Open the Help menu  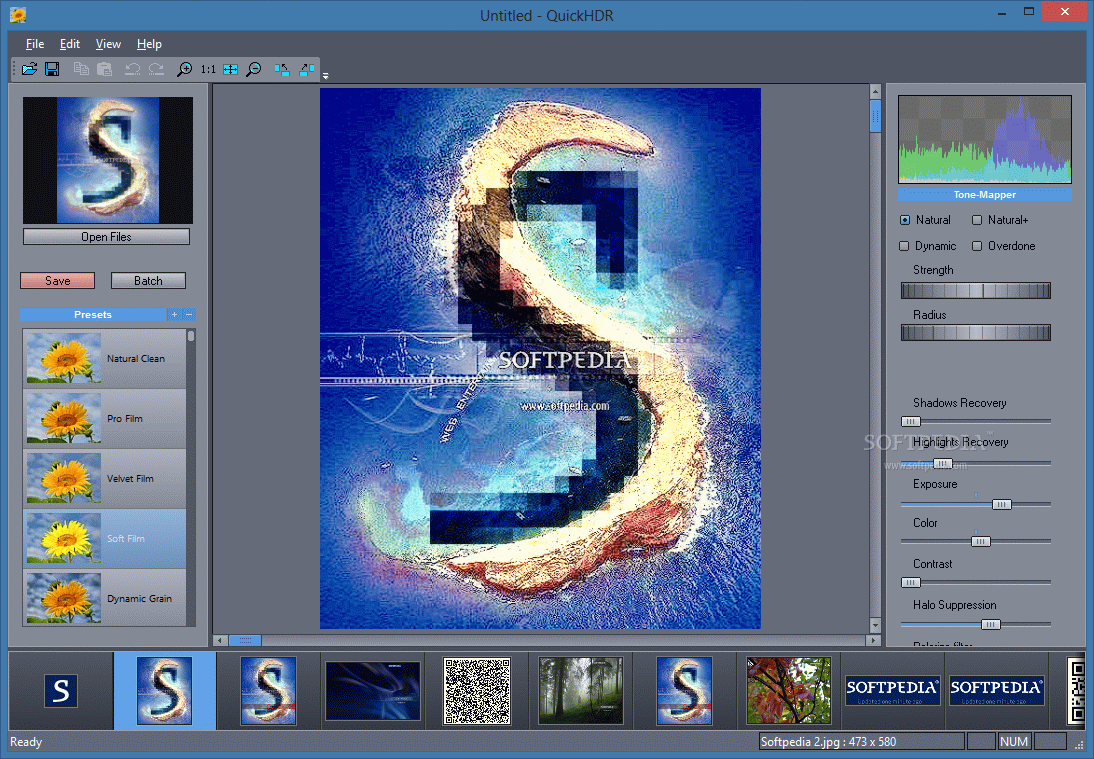149,44
